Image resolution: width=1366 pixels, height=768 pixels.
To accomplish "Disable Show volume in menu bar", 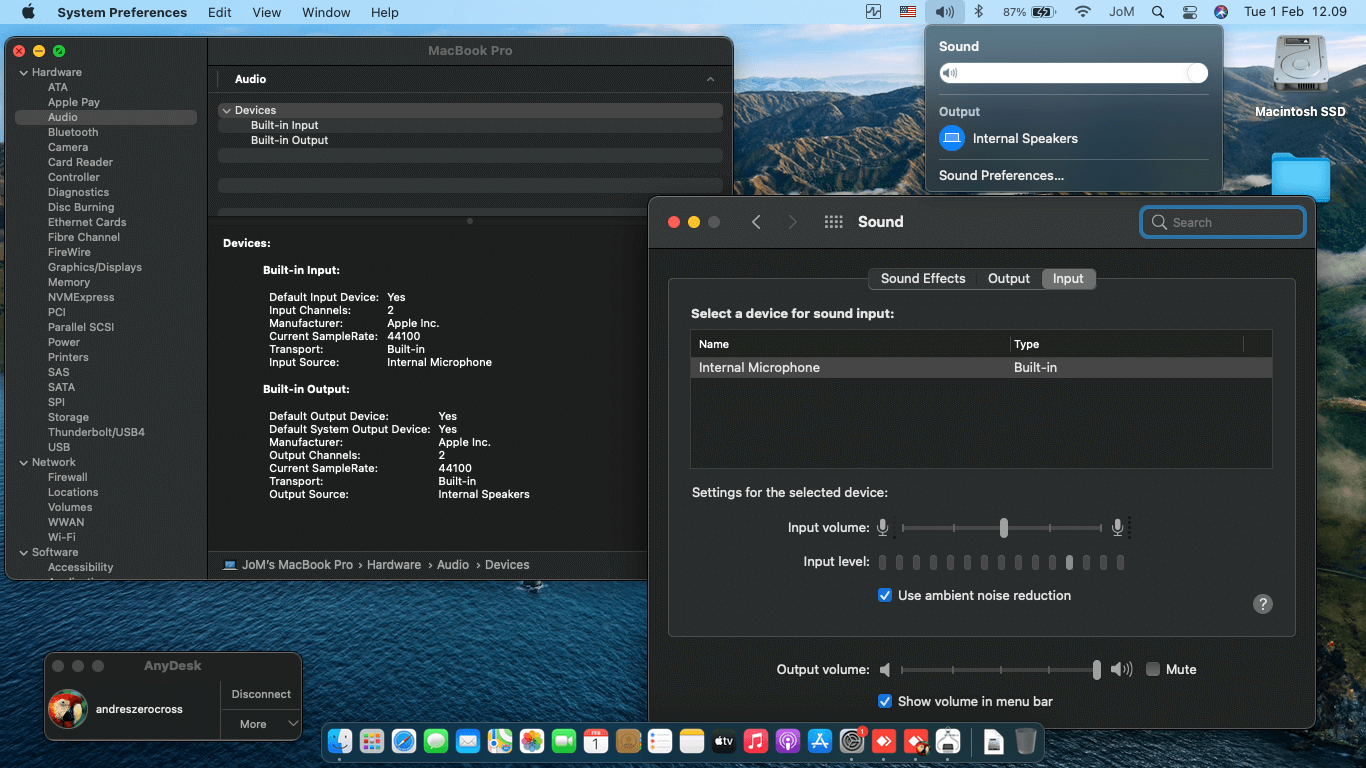I will point(885,701).
